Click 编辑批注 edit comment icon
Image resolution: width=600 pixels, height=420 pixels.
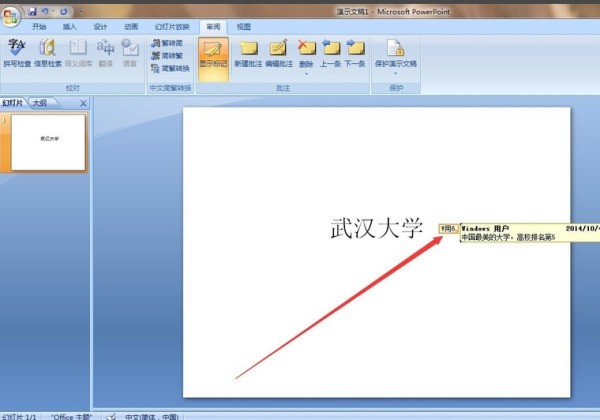tap(278, 51)
